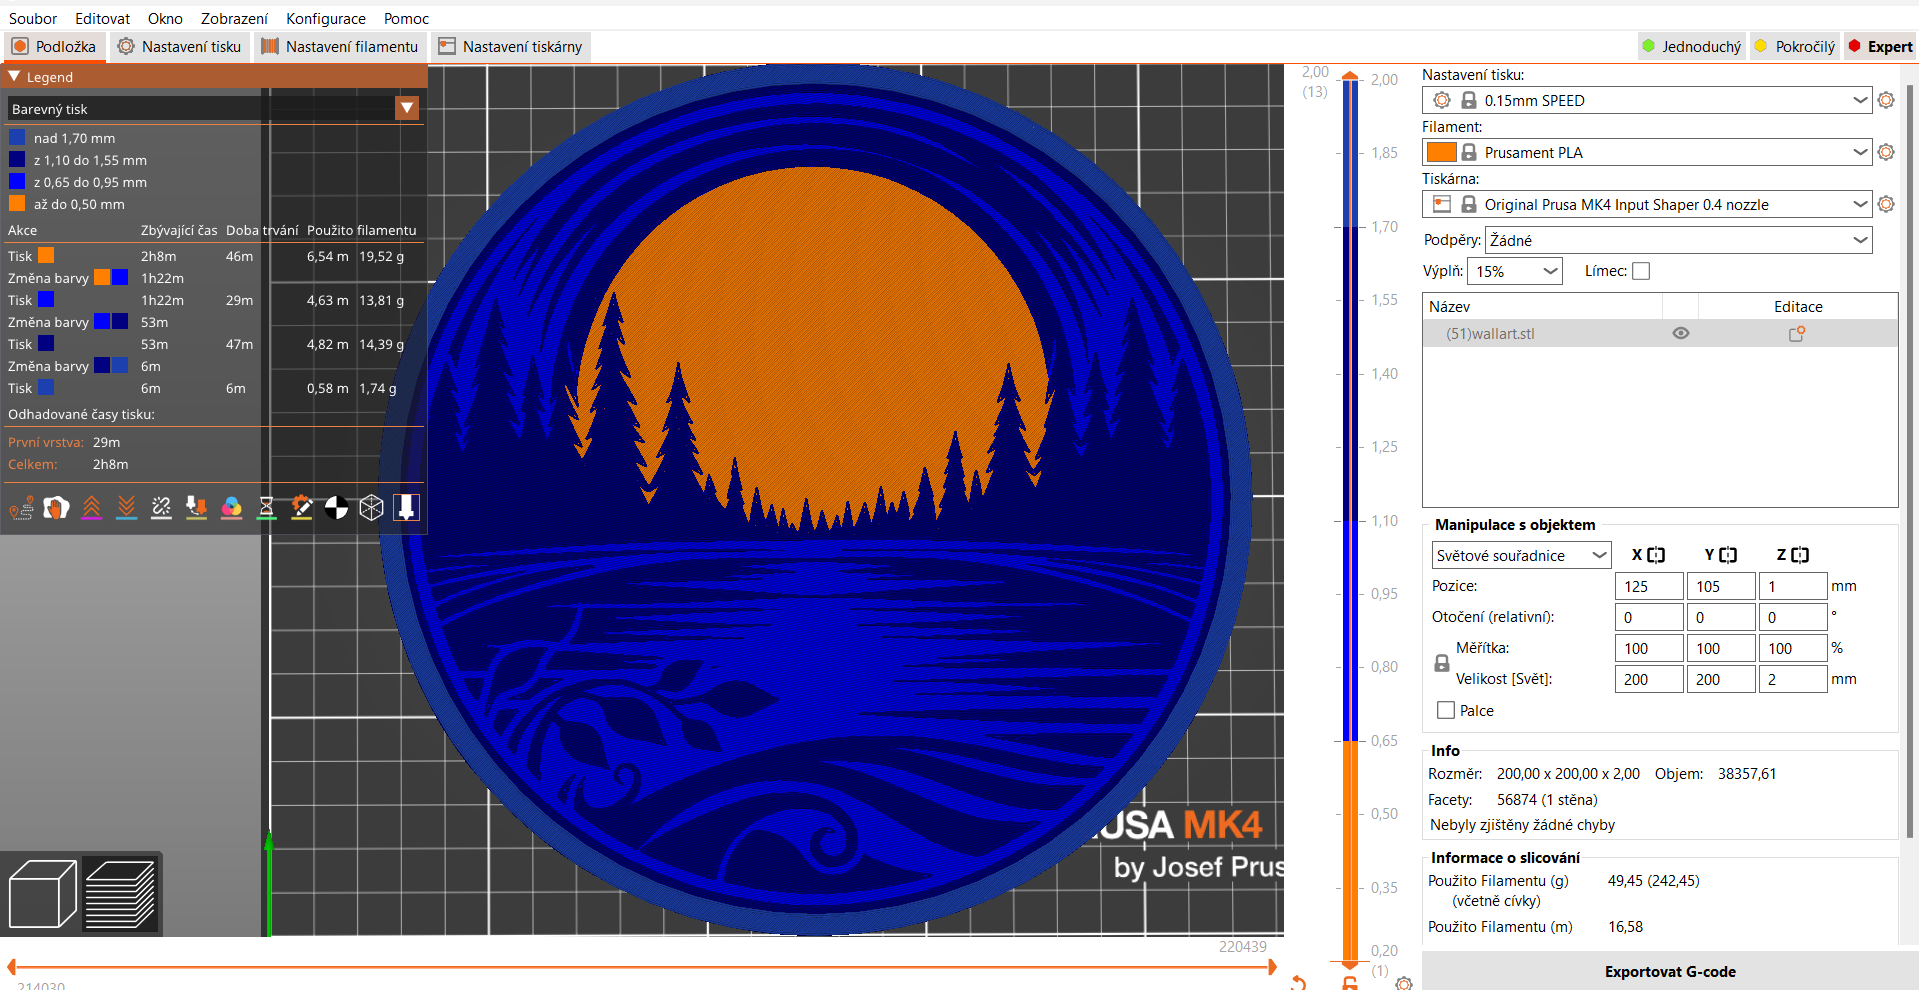This screenshot has height=990, width=1919.
Task: Toggle travel moves in the legend toolbar
Action: tap(20, 507)
